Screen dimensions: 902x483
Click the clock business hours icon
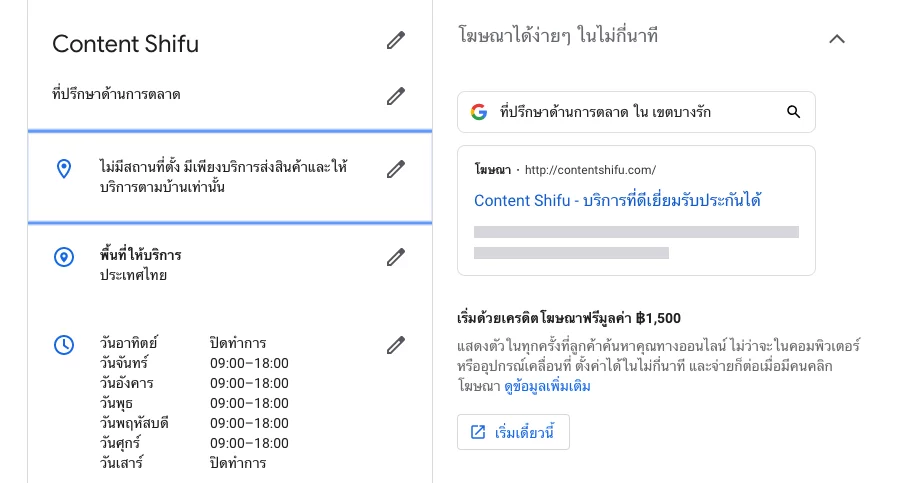[x=64, y=345]
